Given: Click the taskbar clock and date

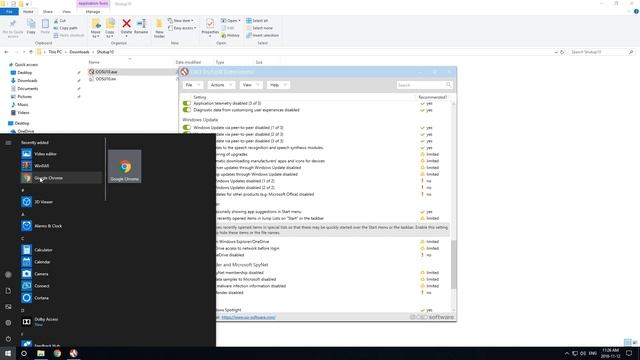Looking at the screenshot, I should [610, 353].
